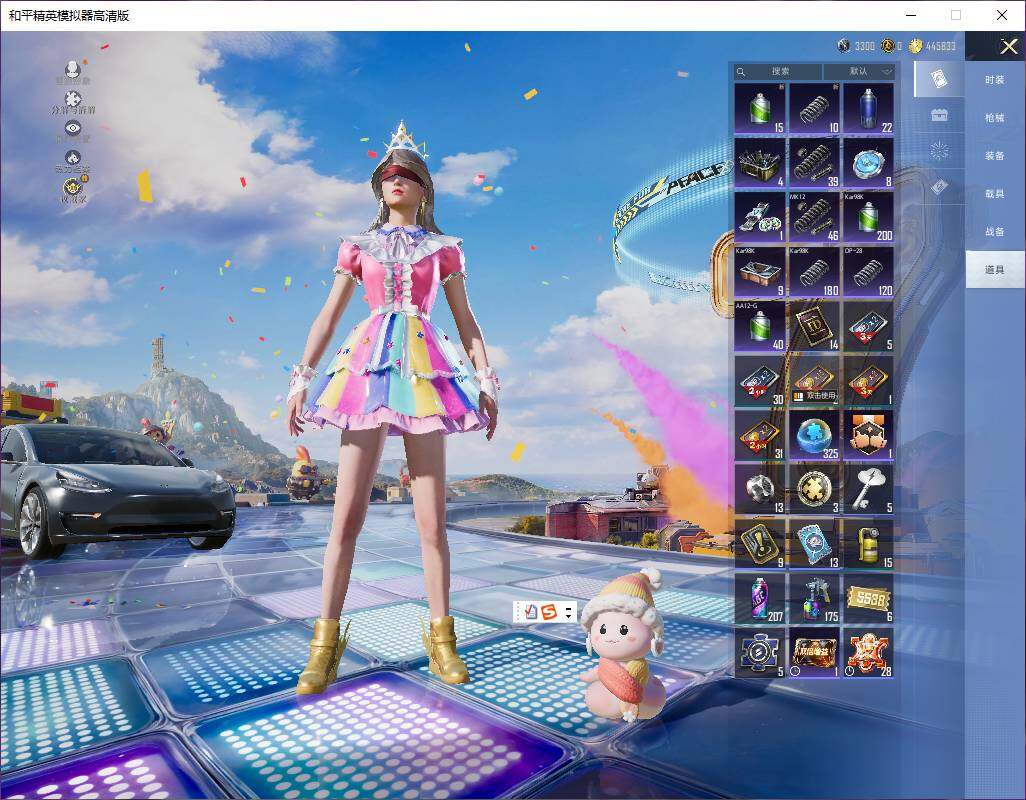Select the orange handshake badge item

point(868,436)
